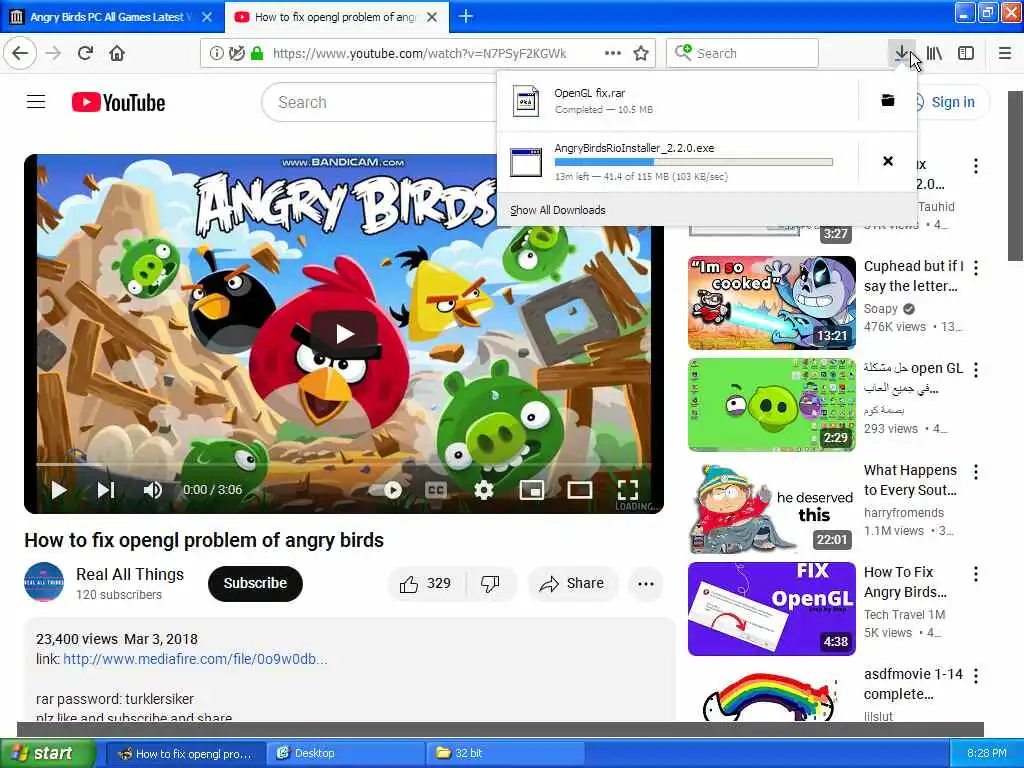Open Windows Start menu
Screen dimensions: 1024x768
[x=47, y=753]
